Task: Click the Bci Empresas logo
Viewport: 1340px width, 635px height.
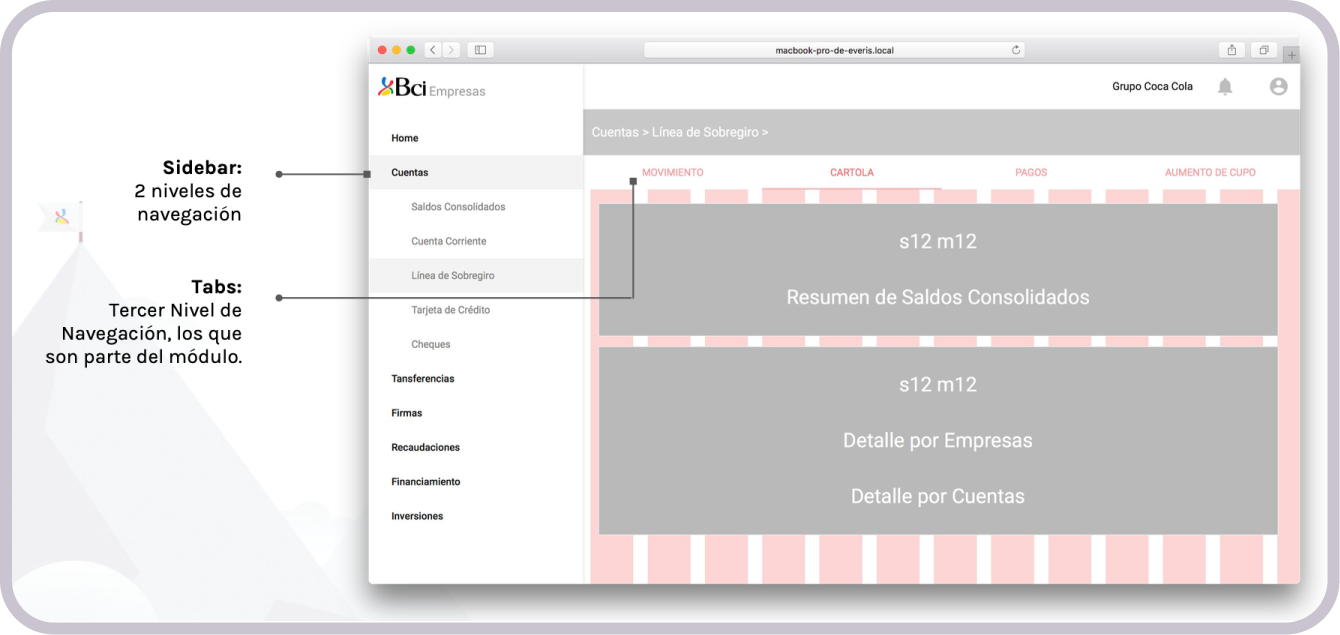Action: [431, 89]
